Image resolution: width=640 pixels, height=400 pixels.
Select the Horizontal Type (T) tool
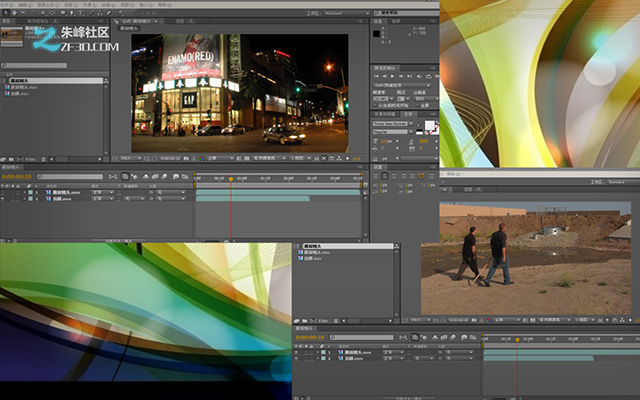pos(81,13)
